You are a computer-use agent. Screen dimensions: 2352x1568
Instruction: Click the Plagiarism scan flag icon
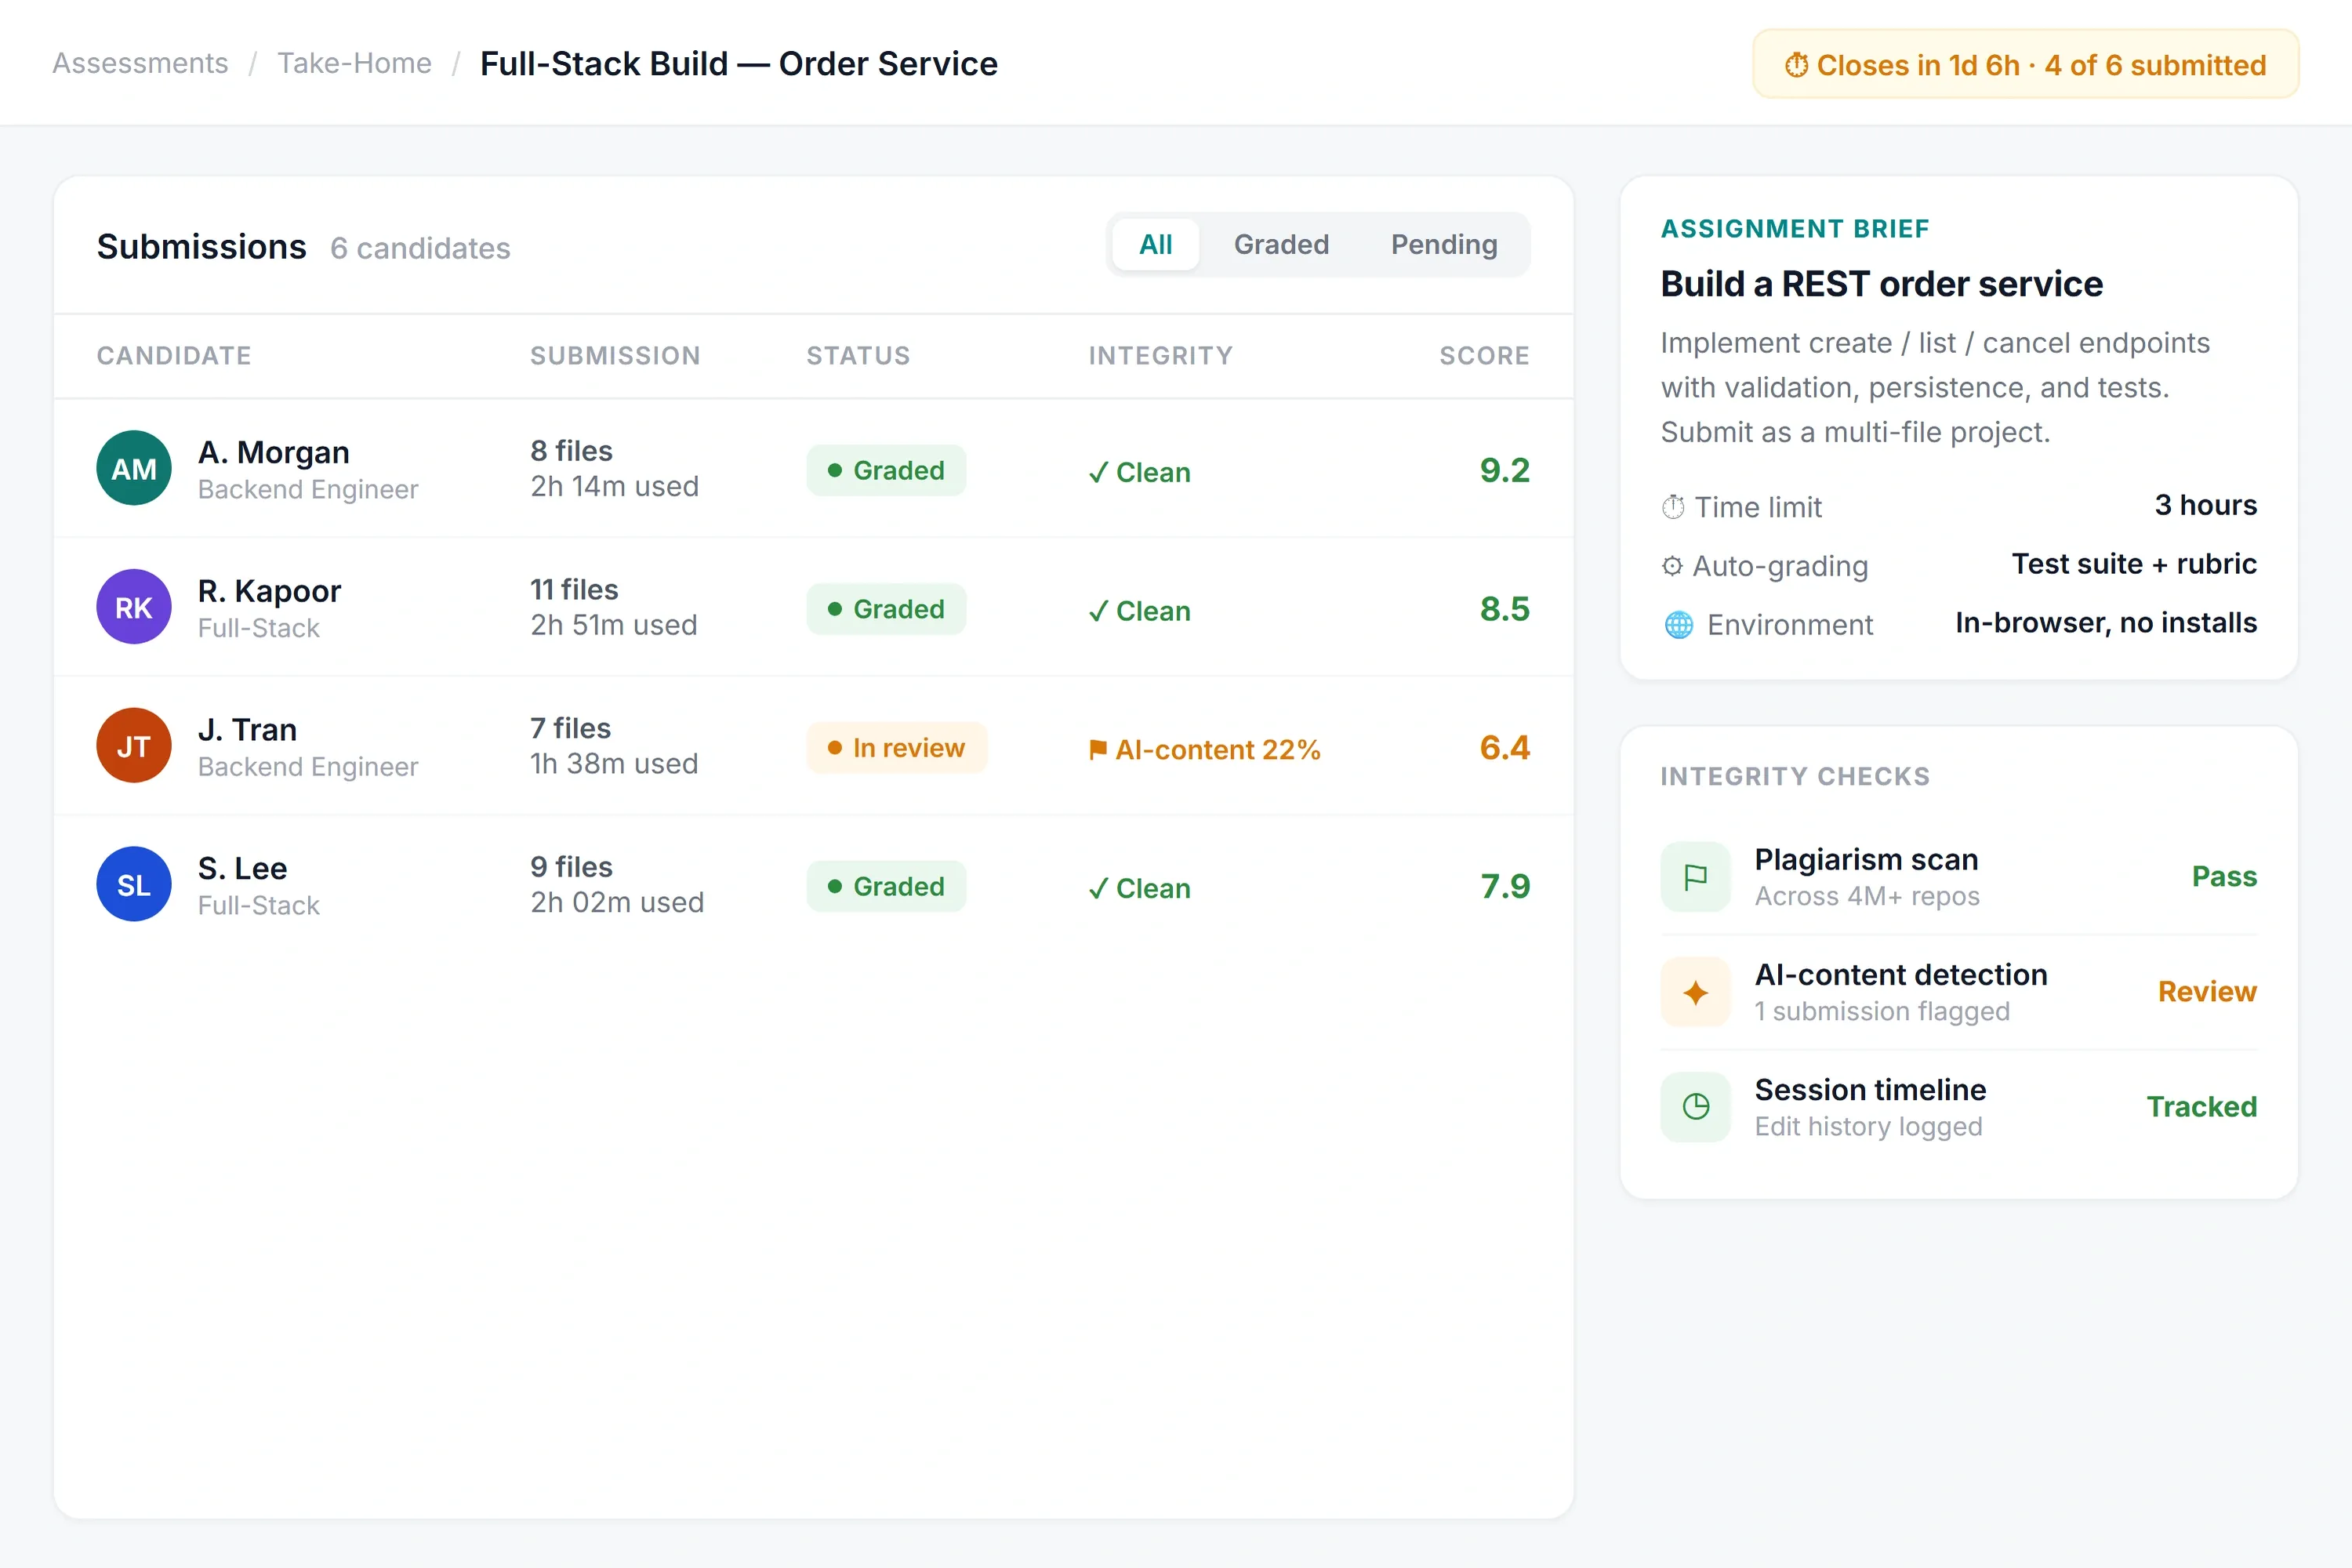(x=1695, y=877)
